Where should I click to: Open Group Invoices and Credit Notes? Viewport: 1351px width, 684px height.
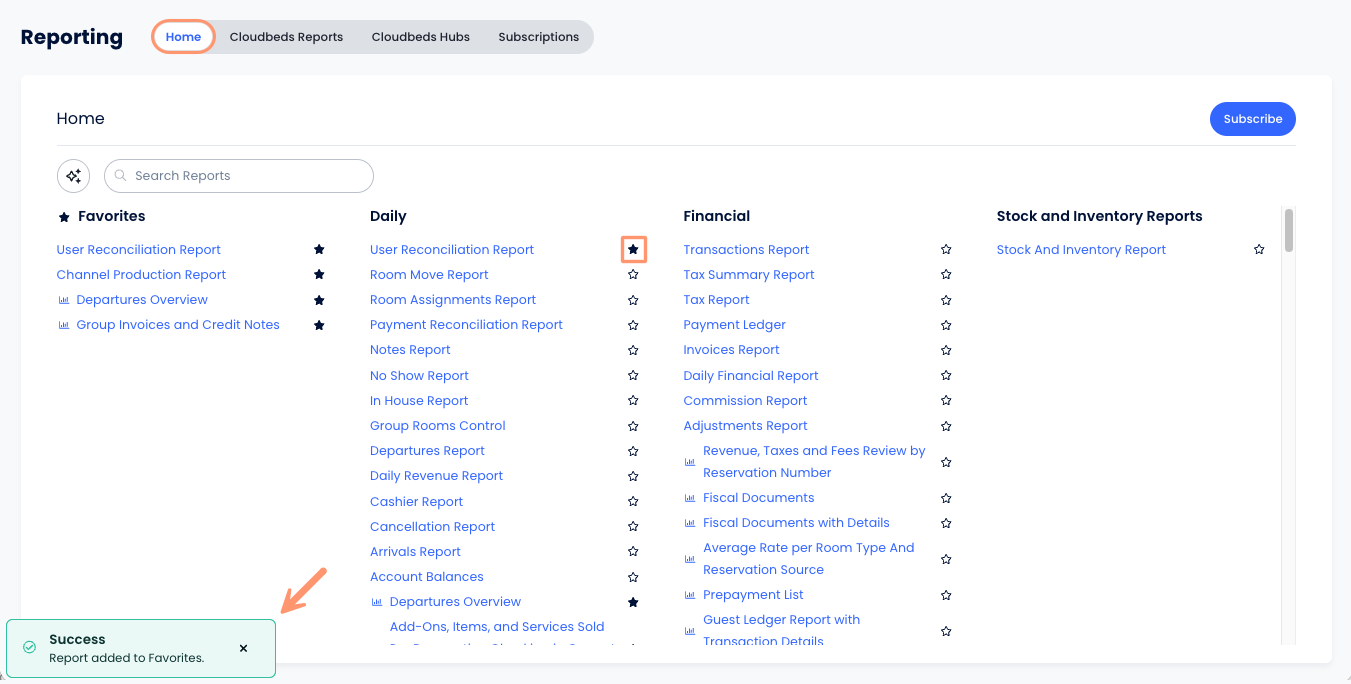tap(178, 325)
